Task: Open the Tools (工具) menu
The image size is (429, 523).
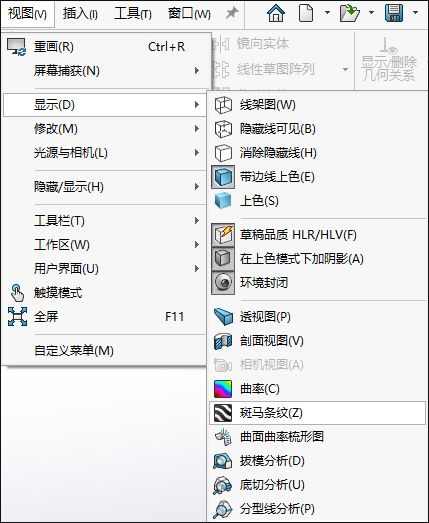Action: coord(133,14)
